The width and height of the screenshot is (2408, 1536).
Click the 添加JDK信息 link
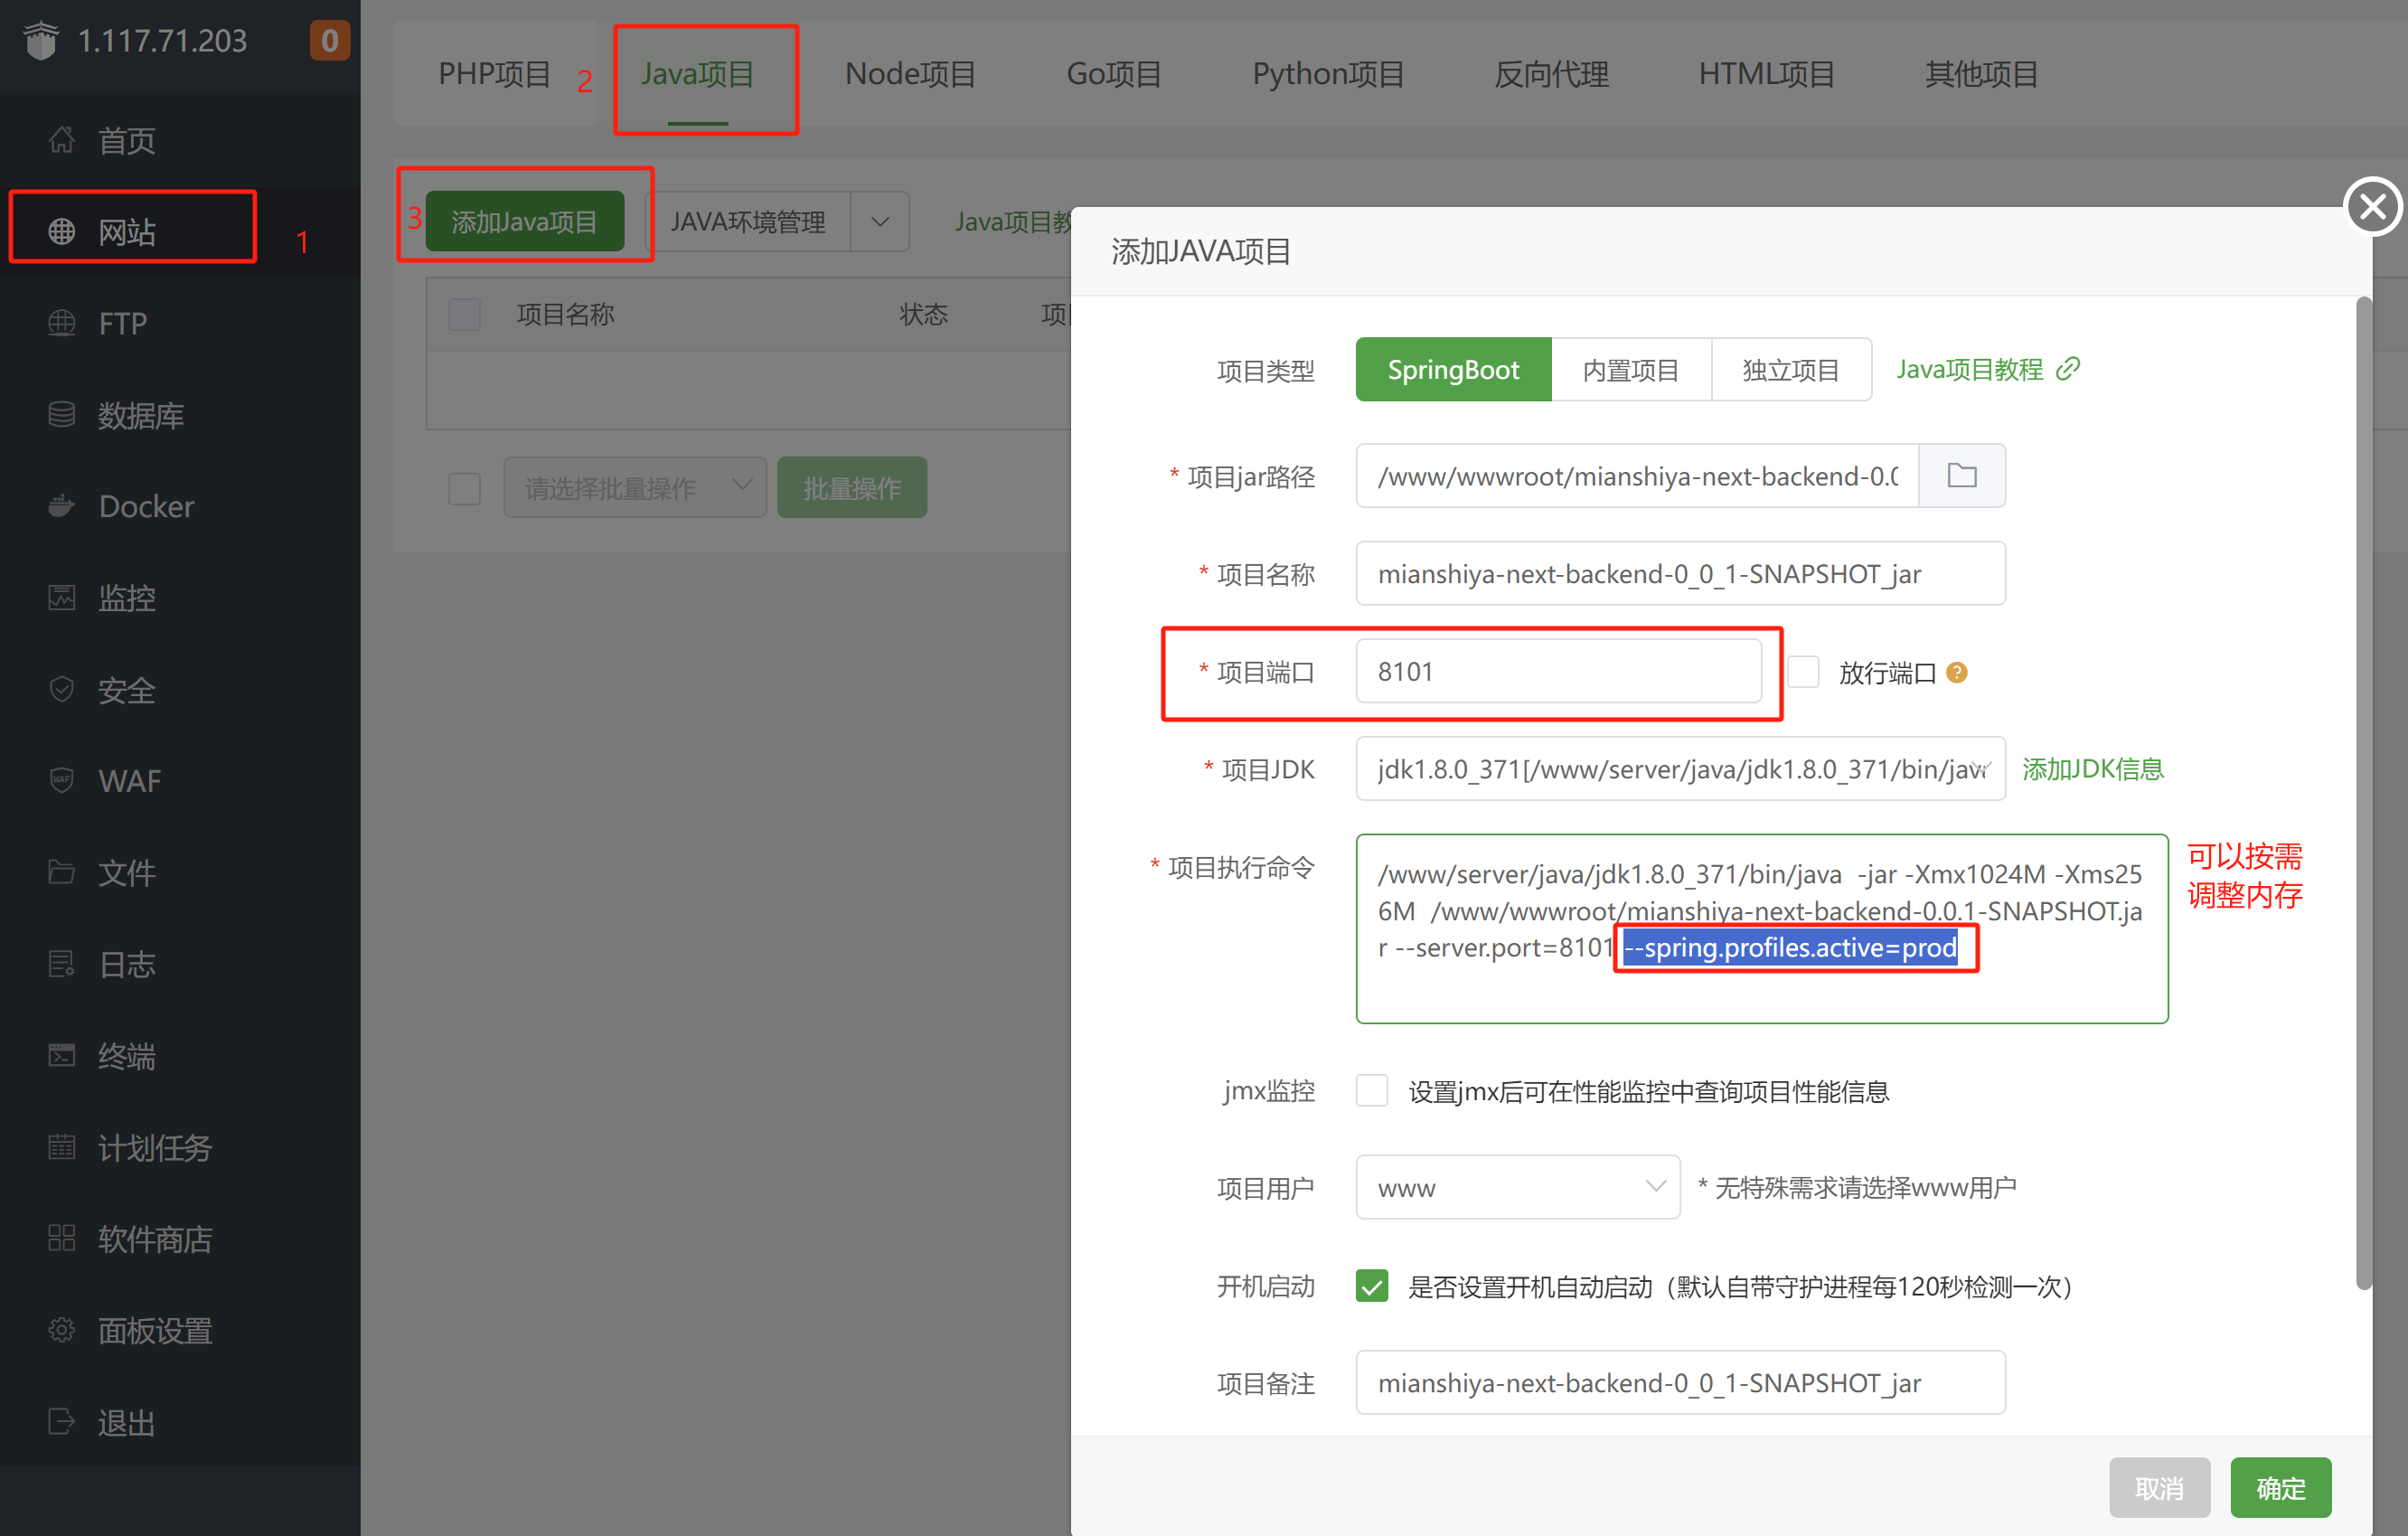click(x=2093, y=770)
